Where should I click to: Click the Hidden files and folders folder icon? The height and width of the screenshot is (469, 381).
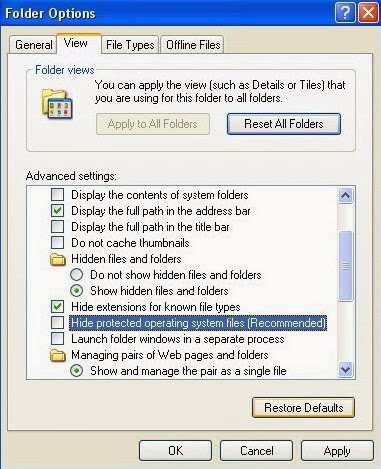click(x=58, y=259)
